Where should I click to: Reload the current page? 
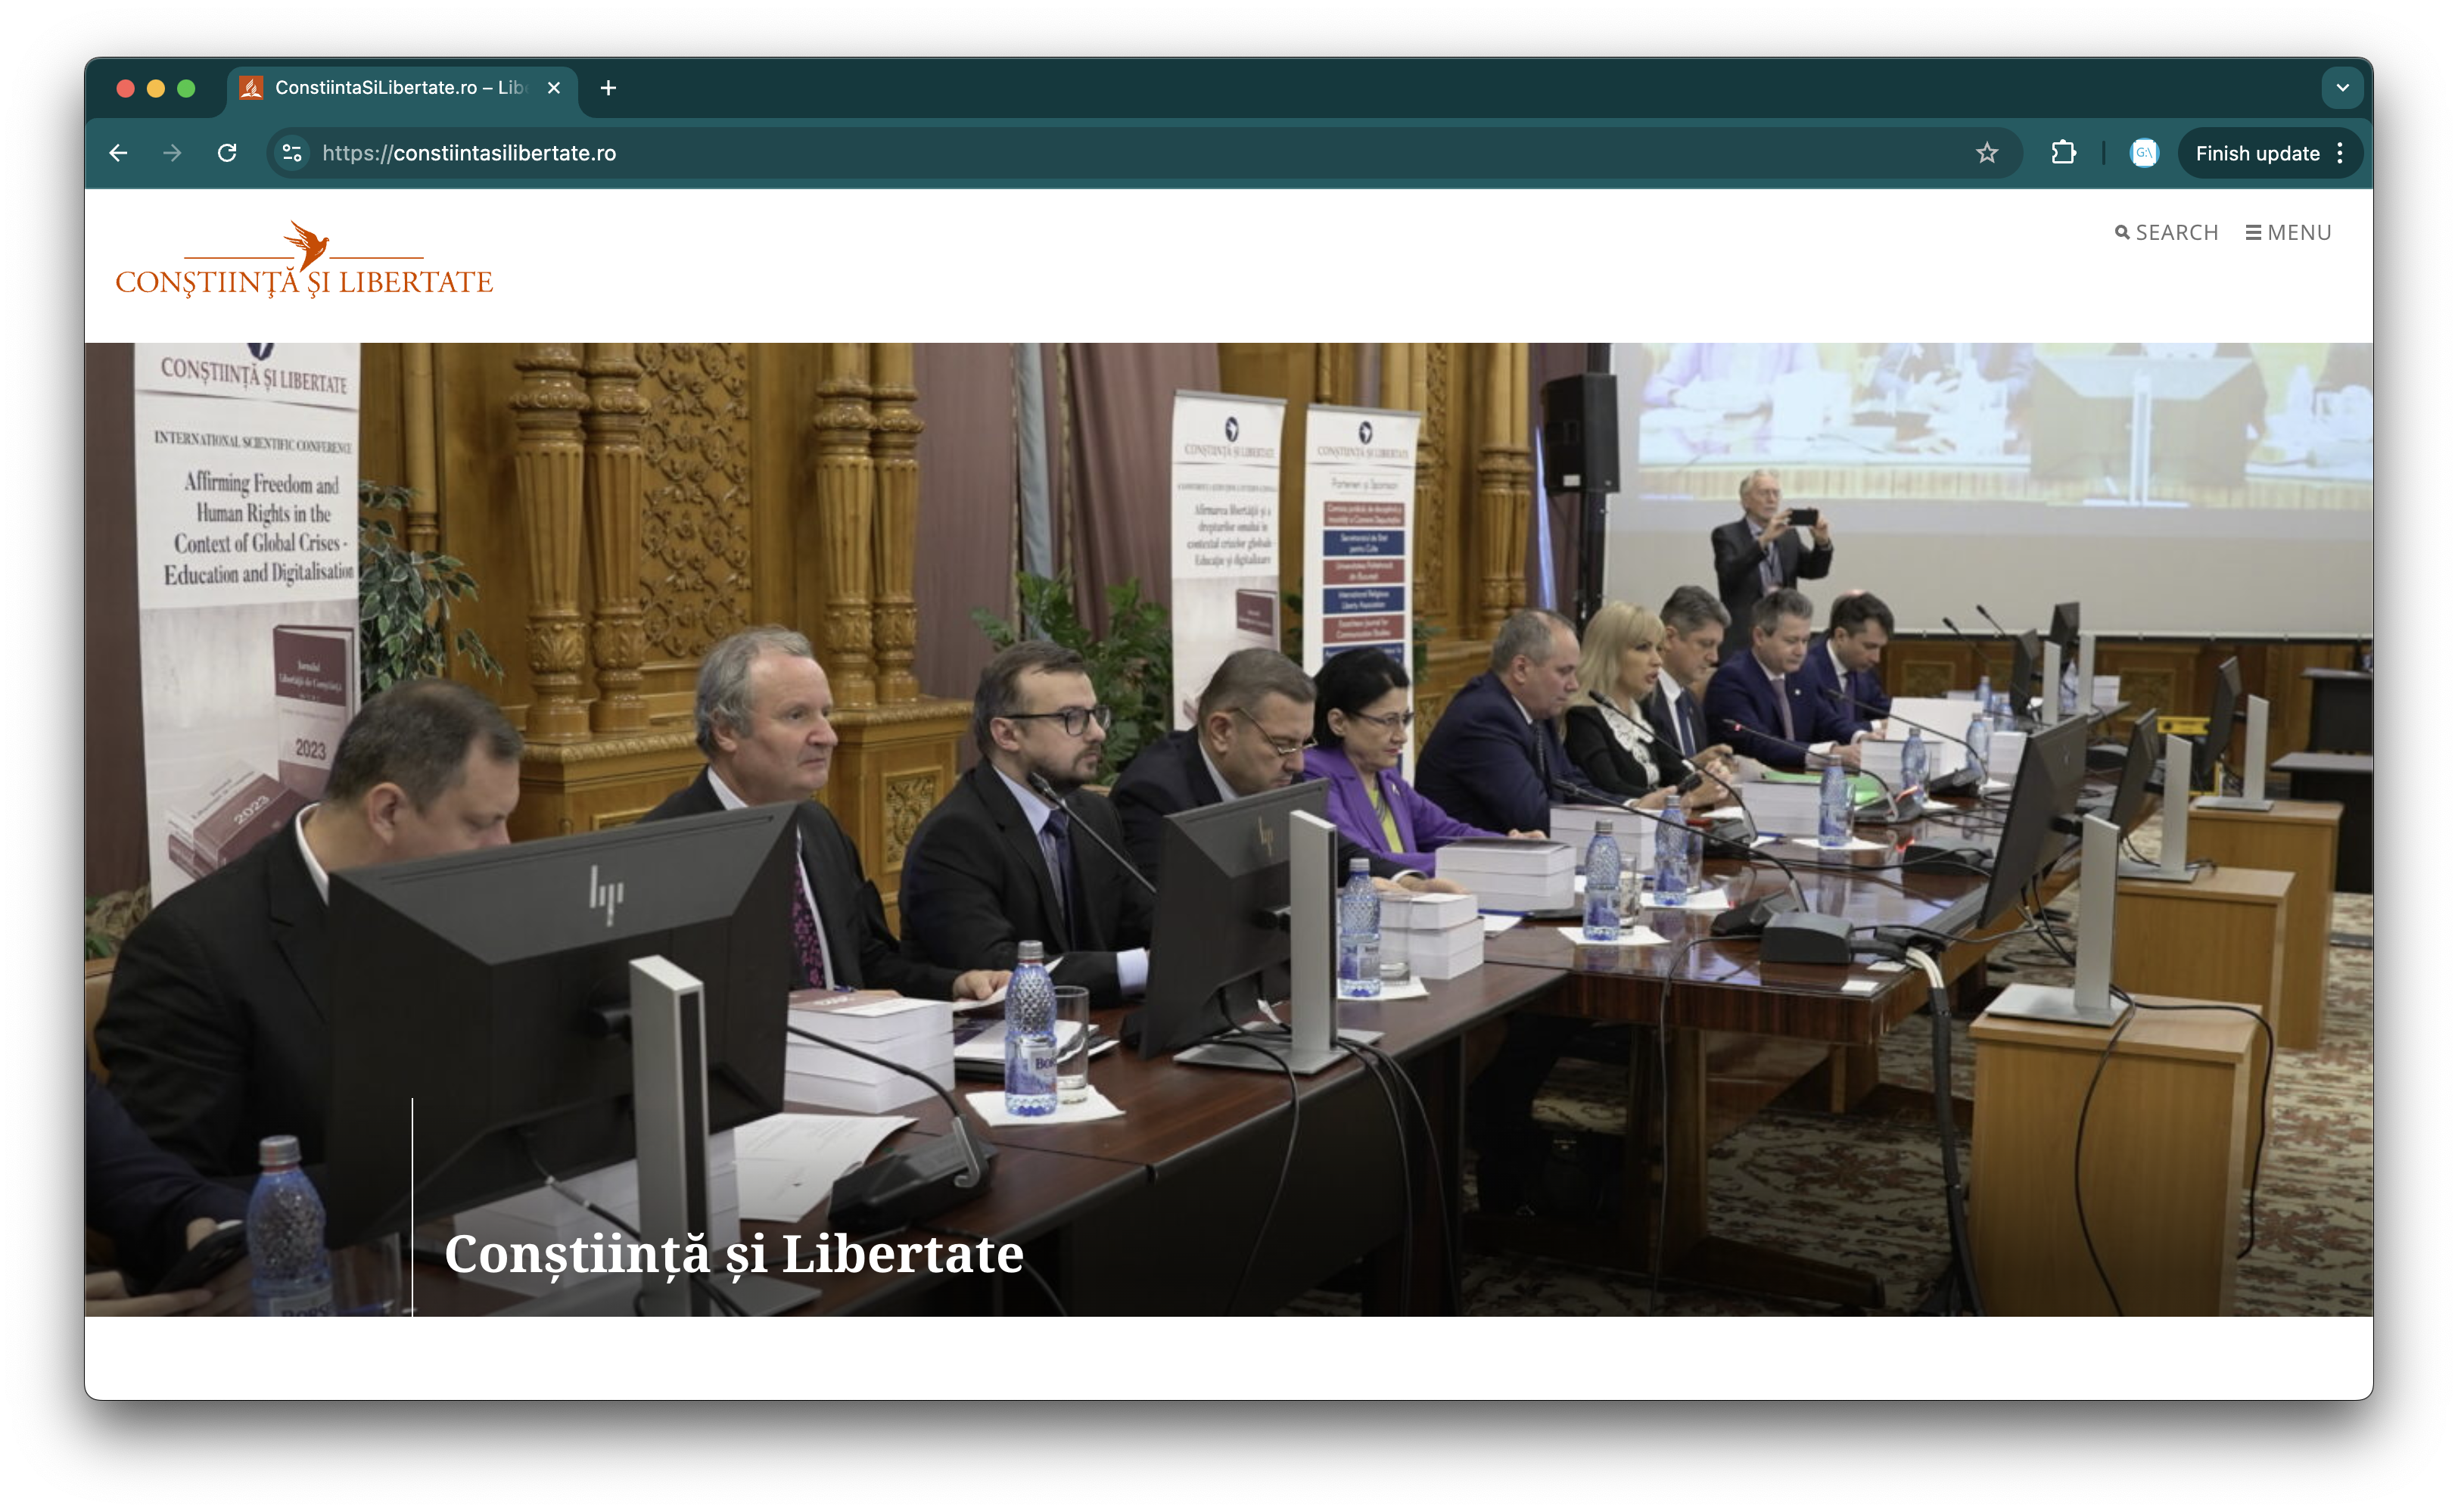(x=227, y=153)
